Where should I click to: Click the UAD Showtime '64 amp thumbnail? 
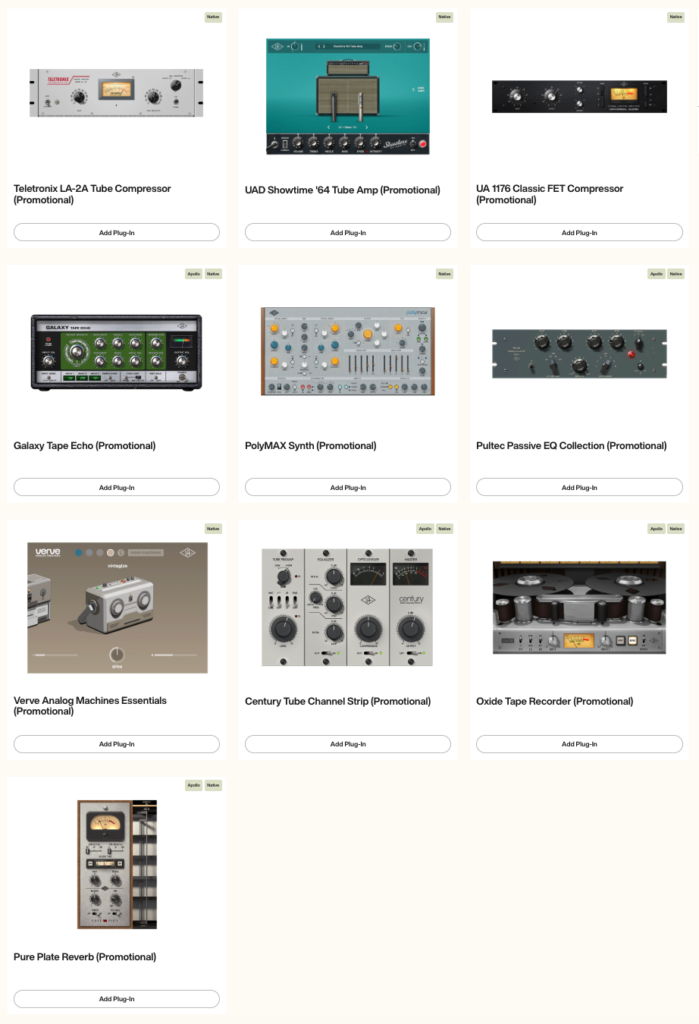click(x=348, y=96)
